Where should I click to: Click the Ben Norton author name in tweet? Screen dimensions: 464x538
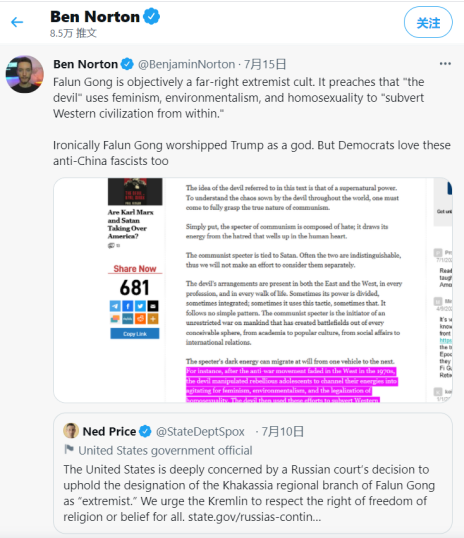tap(85, 64)
